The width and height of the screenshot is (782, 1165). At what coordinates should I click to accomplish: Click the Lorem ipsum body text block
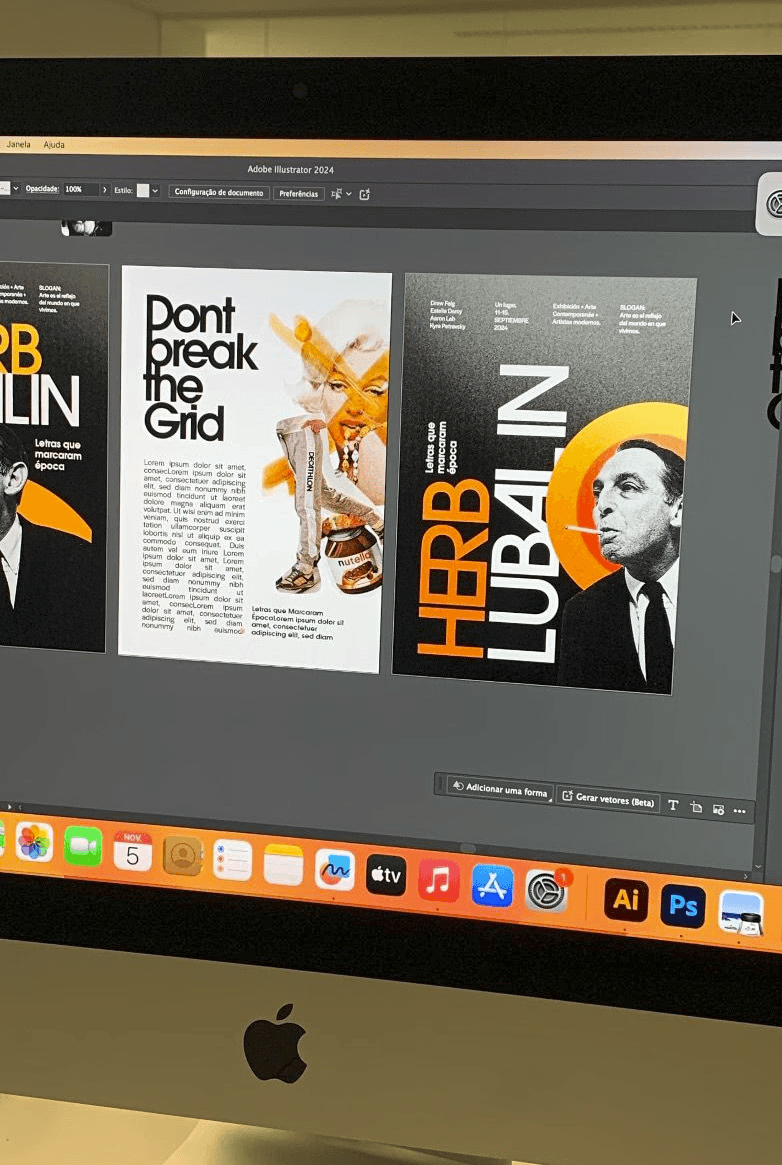pyautogui.click(x=193, y=547)
